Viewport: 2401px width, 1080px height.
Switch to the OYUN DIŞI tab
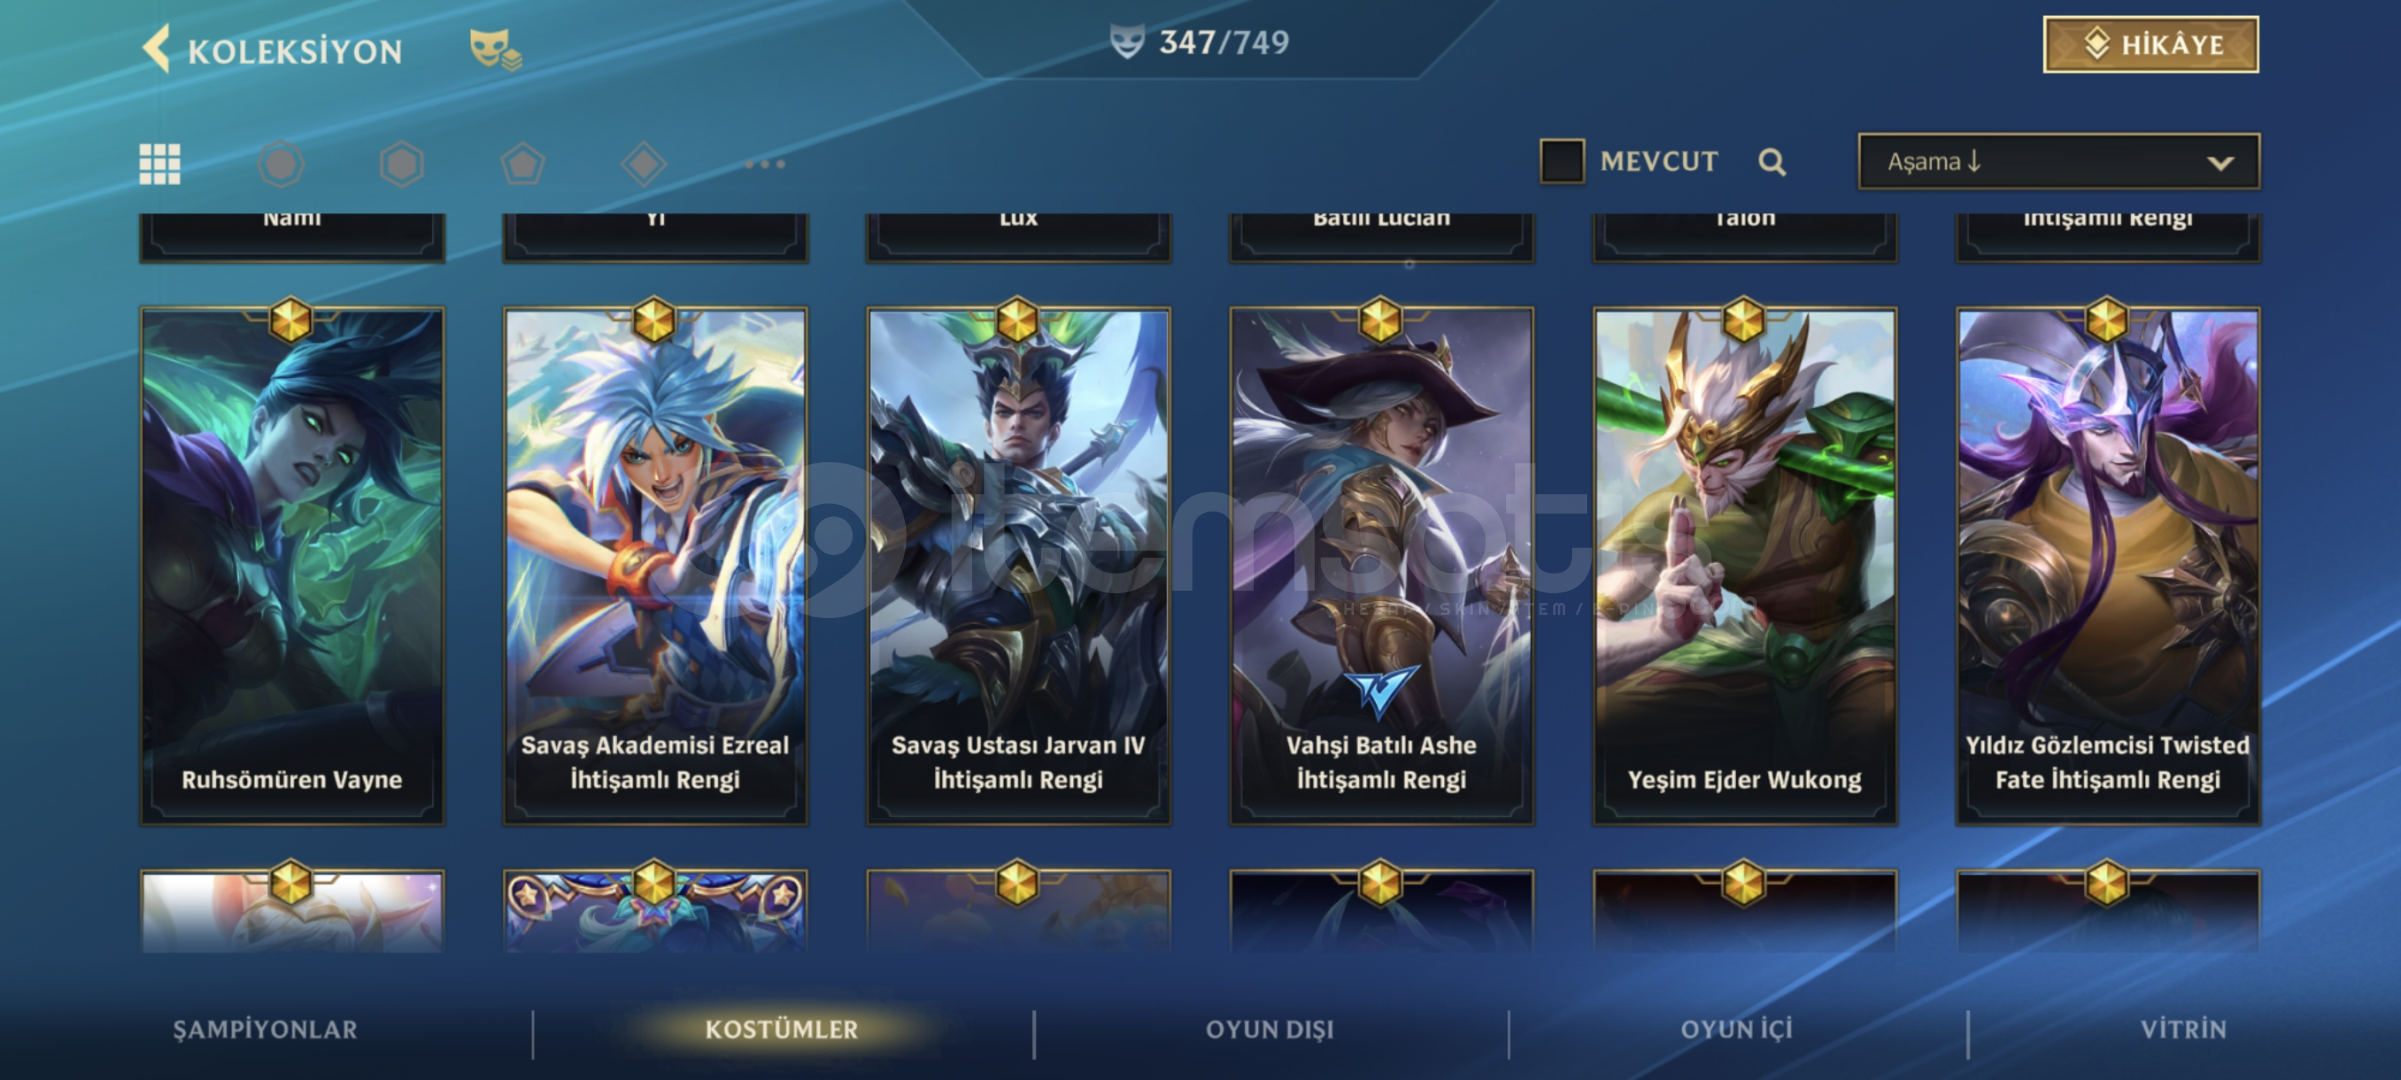point(1270,1029)
